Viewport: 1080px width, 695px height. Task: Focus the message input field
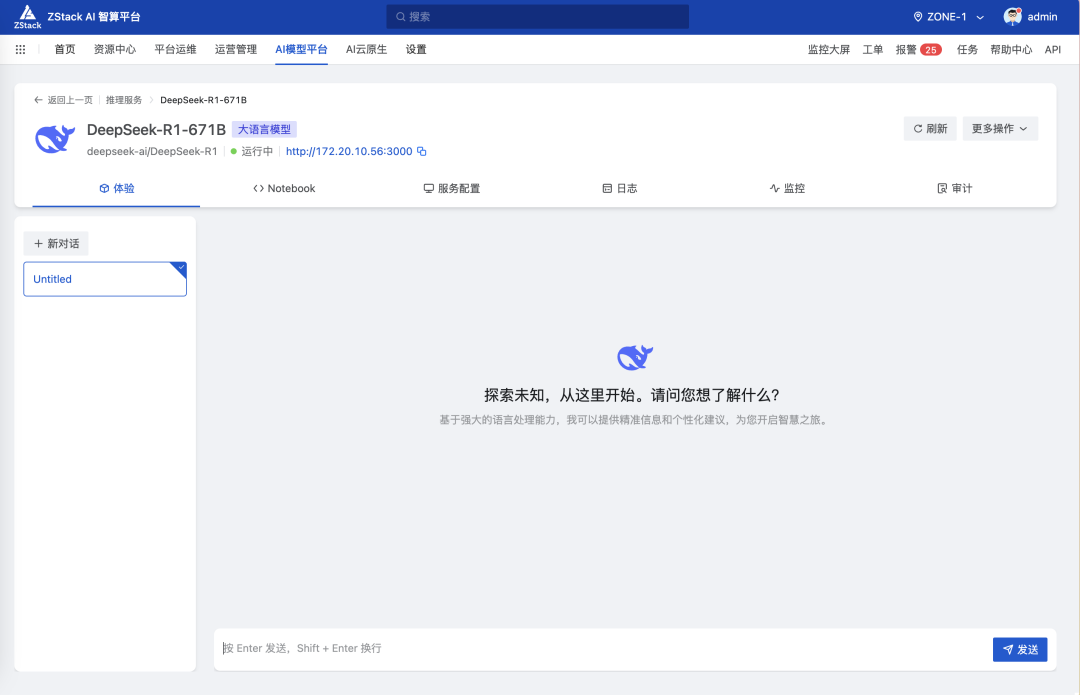(603, 649)
